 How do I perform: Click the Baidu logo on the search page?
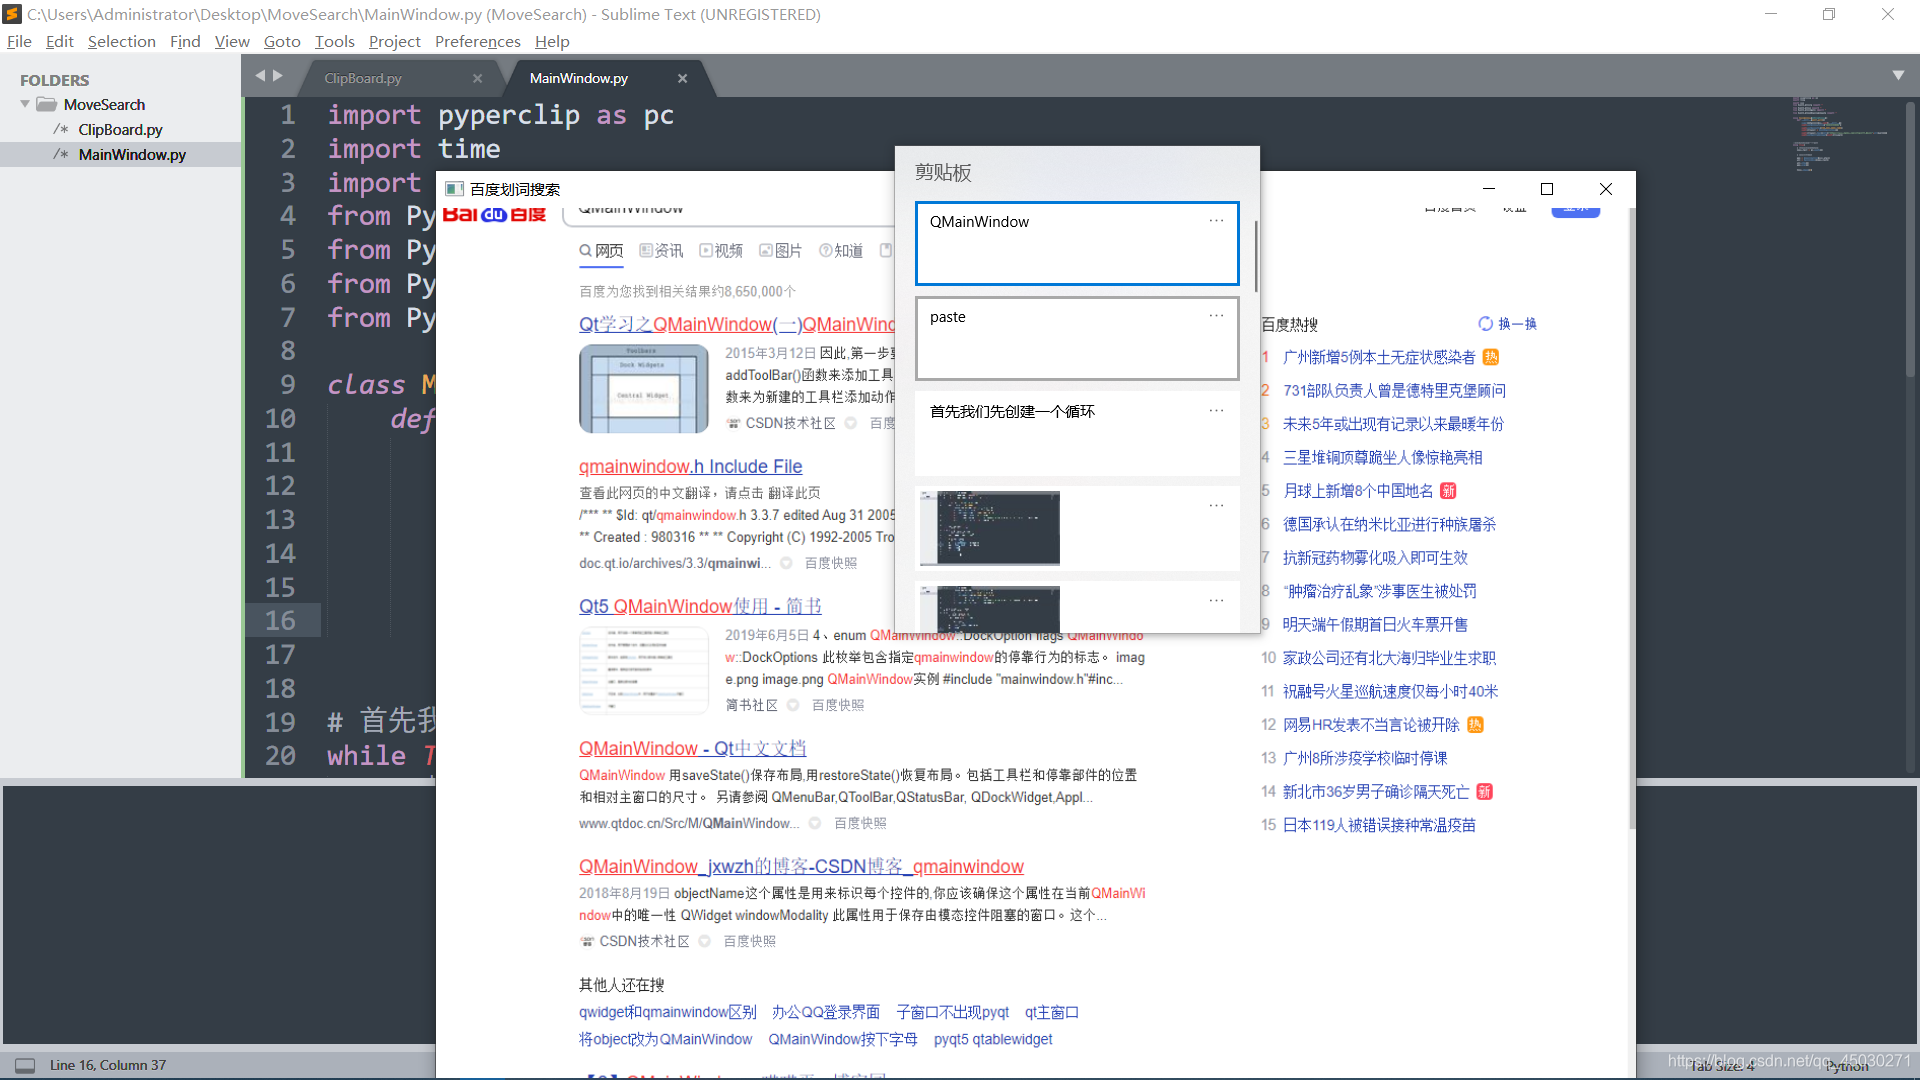494,213
